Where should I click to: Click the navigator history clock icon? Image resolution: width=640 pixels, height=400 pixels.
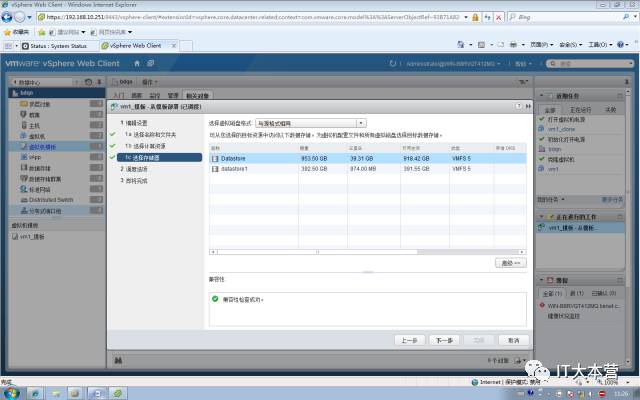pos(88,82)
